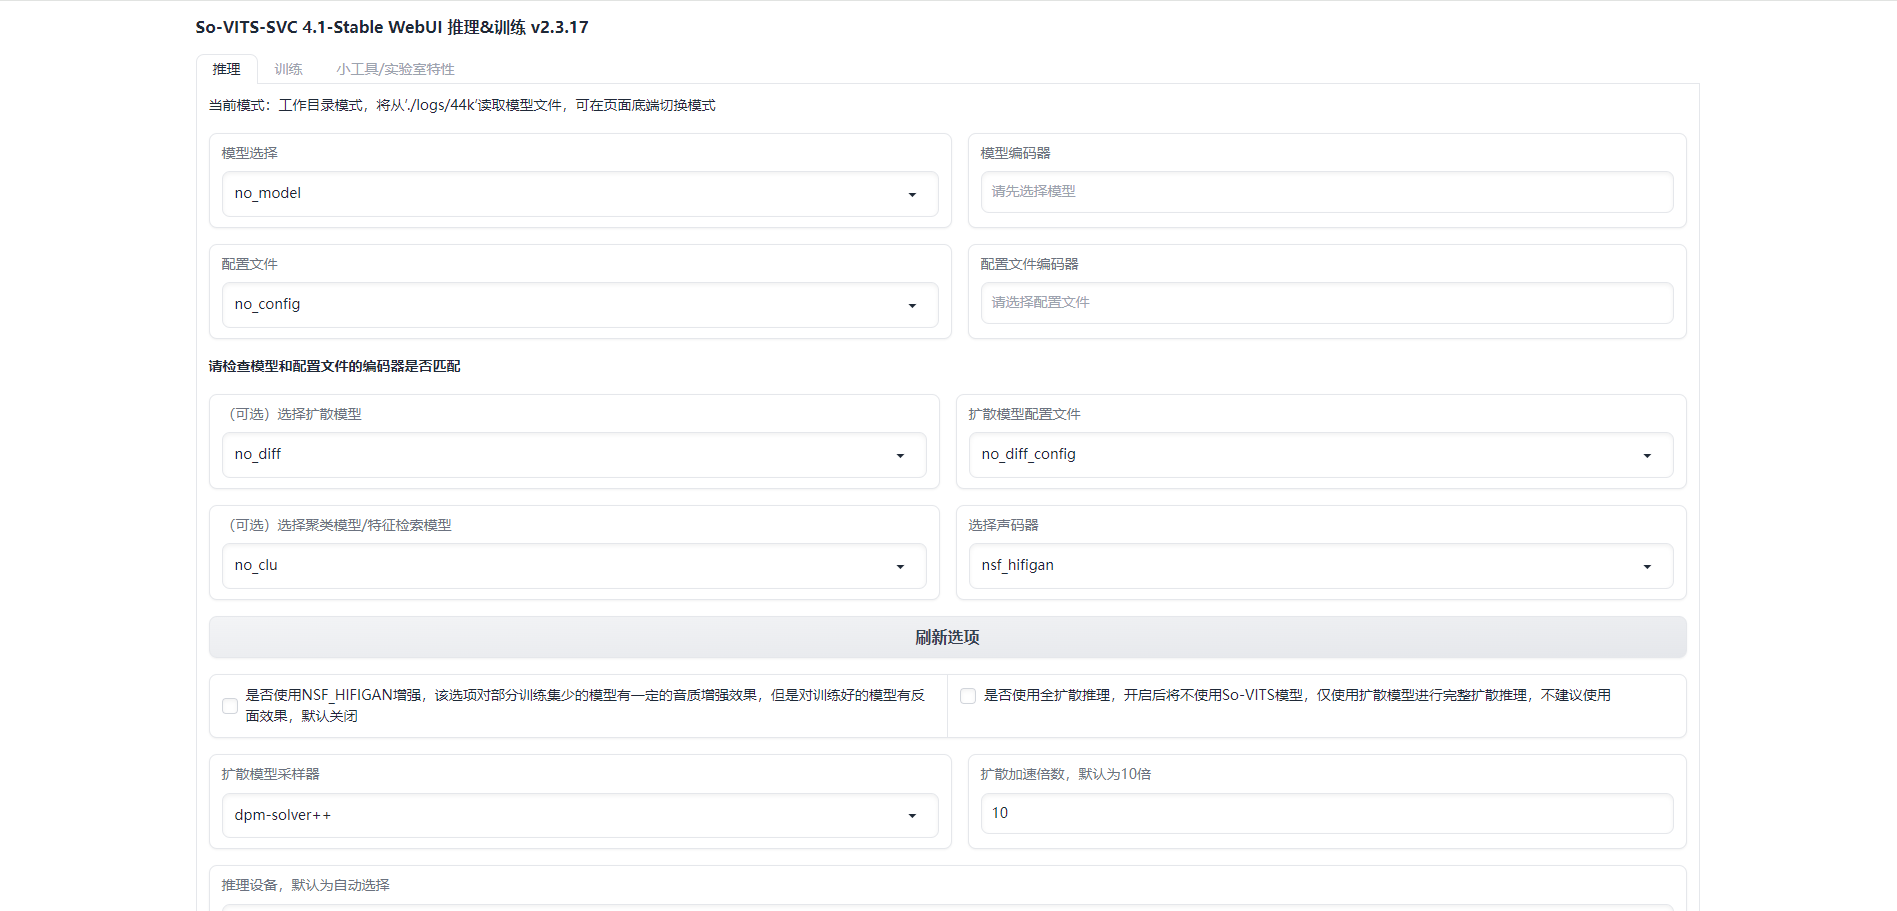The image size is (1897, 911).
Task: Open the 训练 tab
Action: pyautogui.click(x=288, y=69)
